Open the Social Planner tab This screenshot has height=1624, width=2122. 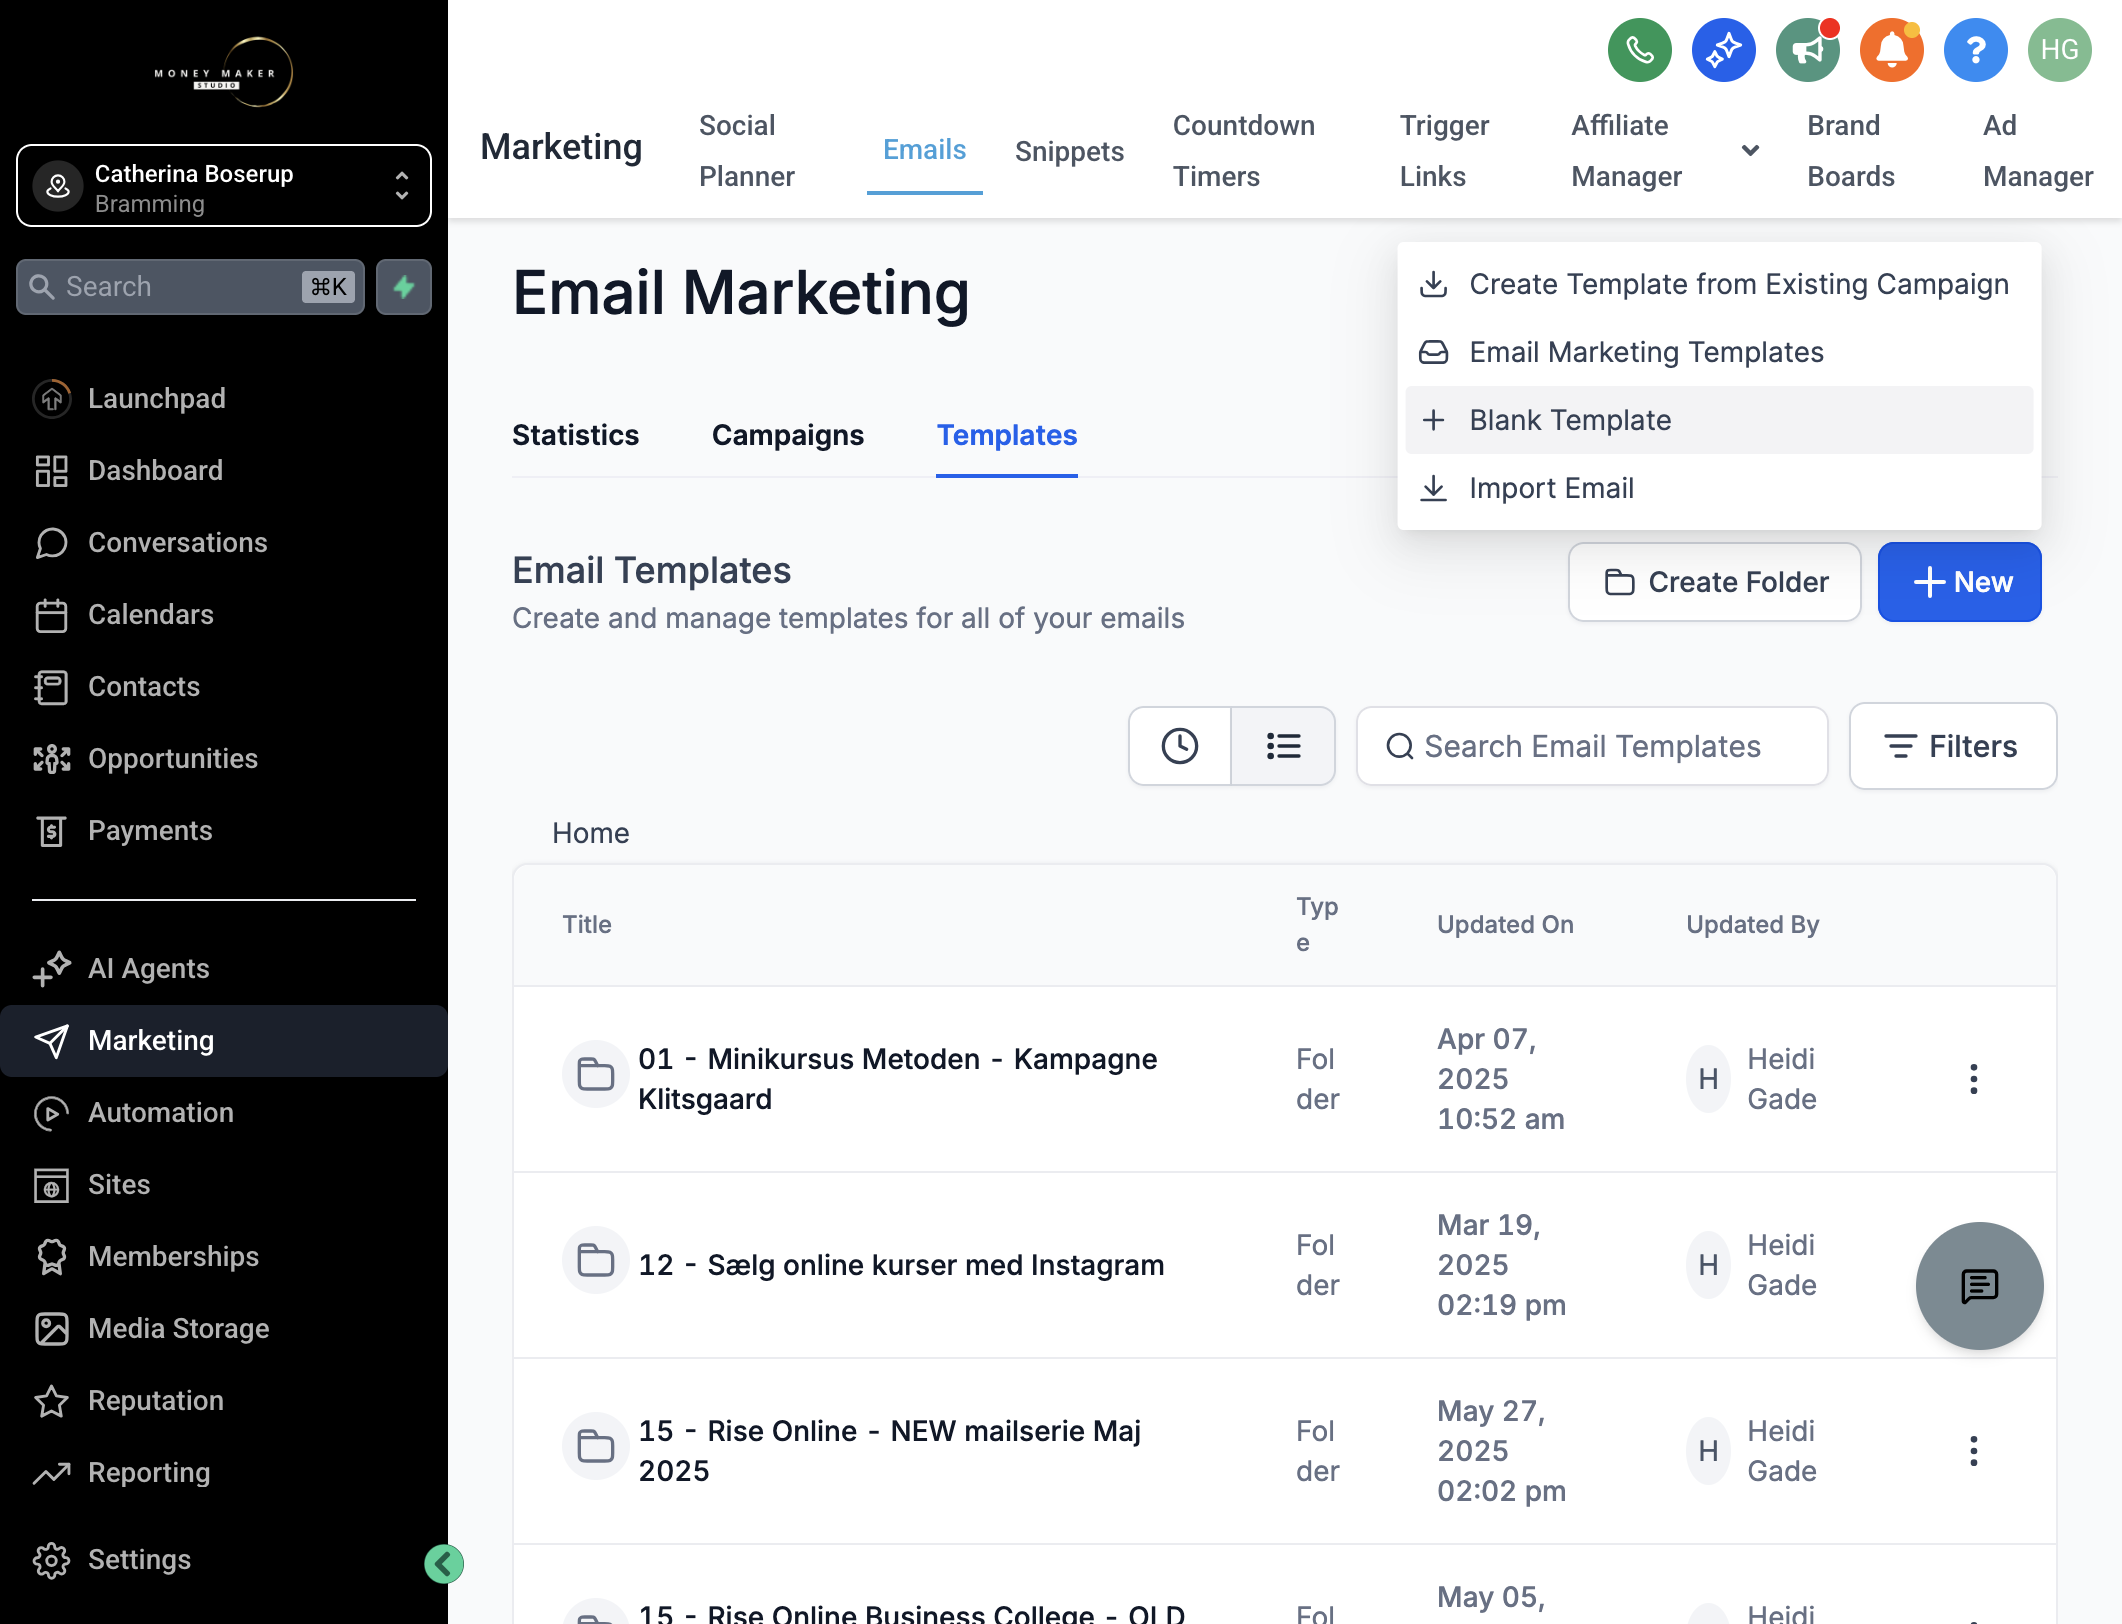coord(747,151)
